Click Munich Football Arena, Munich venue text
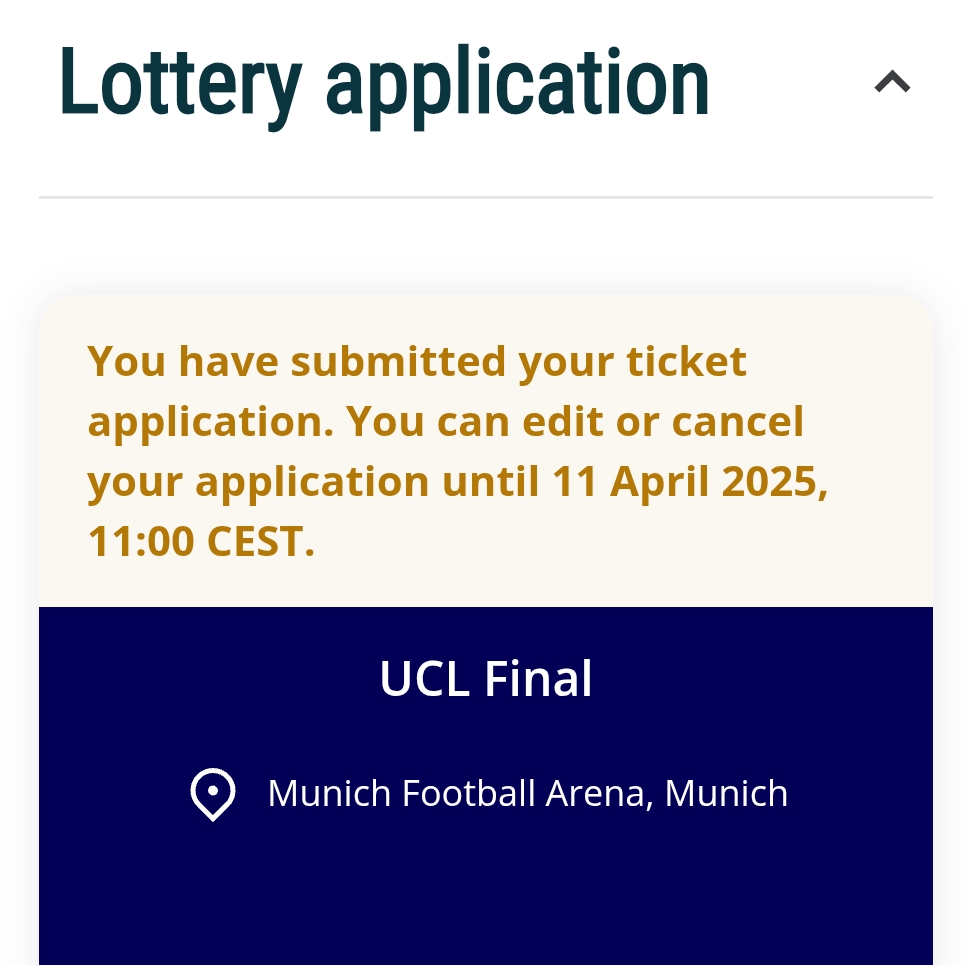The height and width of the screenshot is (965, 968). pos(528,793)
